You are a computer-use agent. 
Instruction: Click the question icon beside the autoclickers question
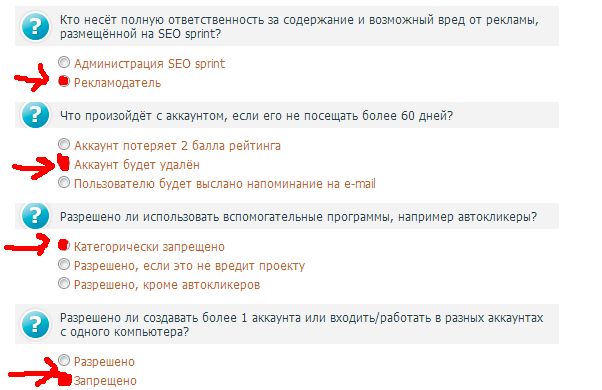point(35,216)
